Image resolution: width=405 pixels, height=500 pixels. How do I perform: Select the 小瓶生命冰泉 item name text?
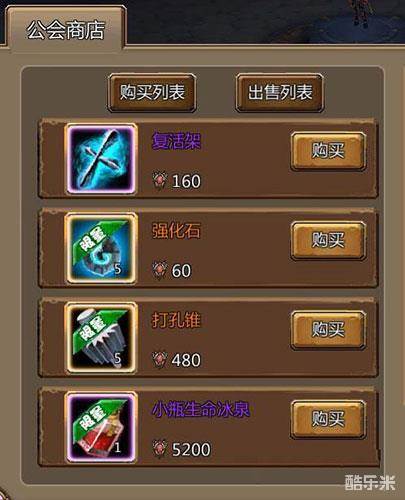pos(201,409)
